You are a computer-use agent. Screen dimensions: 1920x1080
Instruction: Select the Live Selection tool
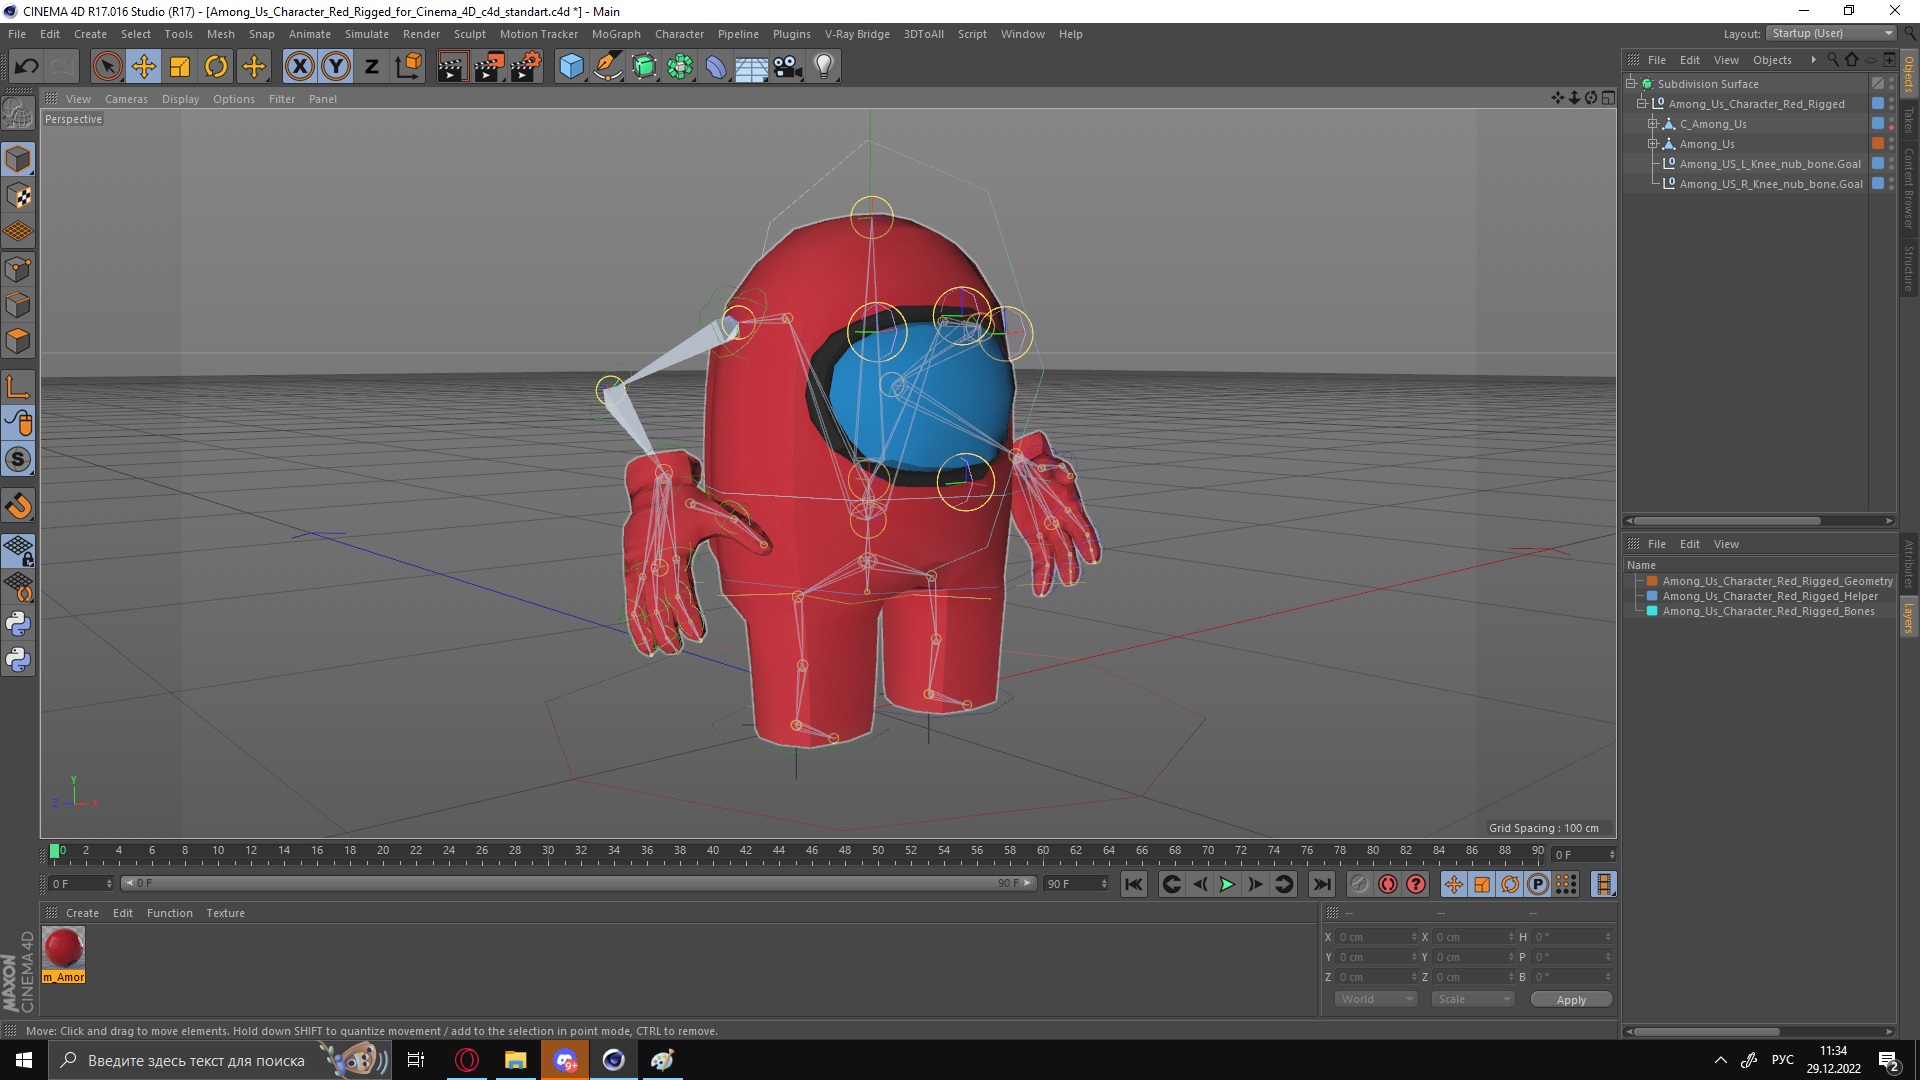tap(107, 67)
